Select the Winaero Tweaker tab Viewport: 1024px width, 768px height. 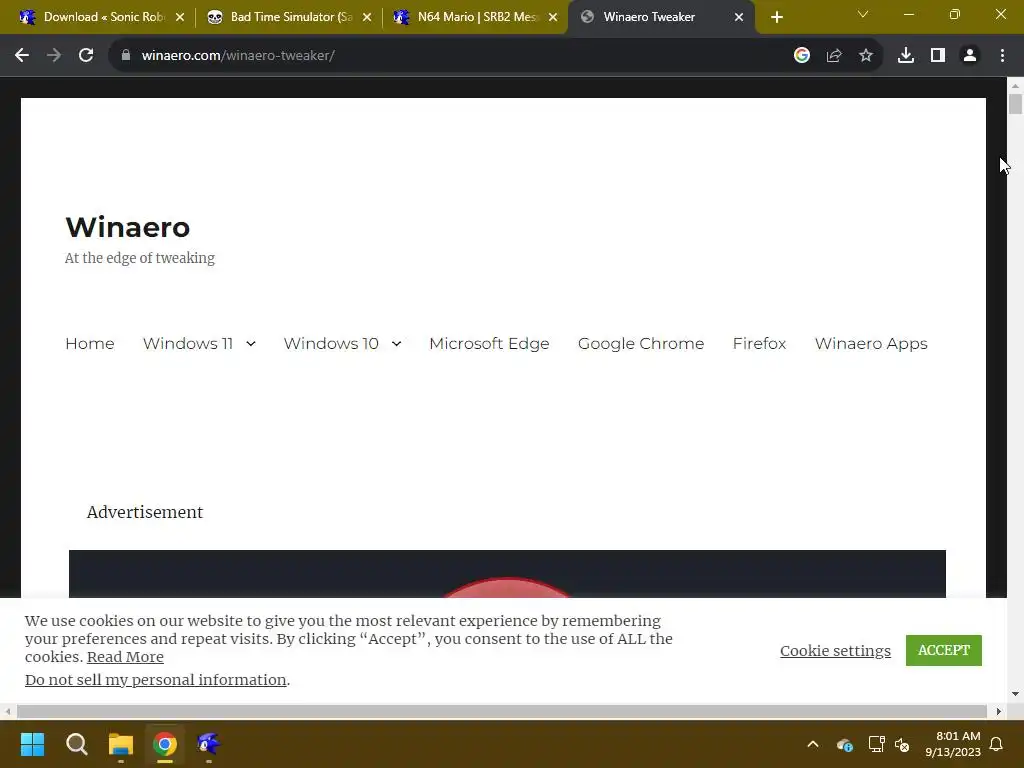(x=660, y=17)
